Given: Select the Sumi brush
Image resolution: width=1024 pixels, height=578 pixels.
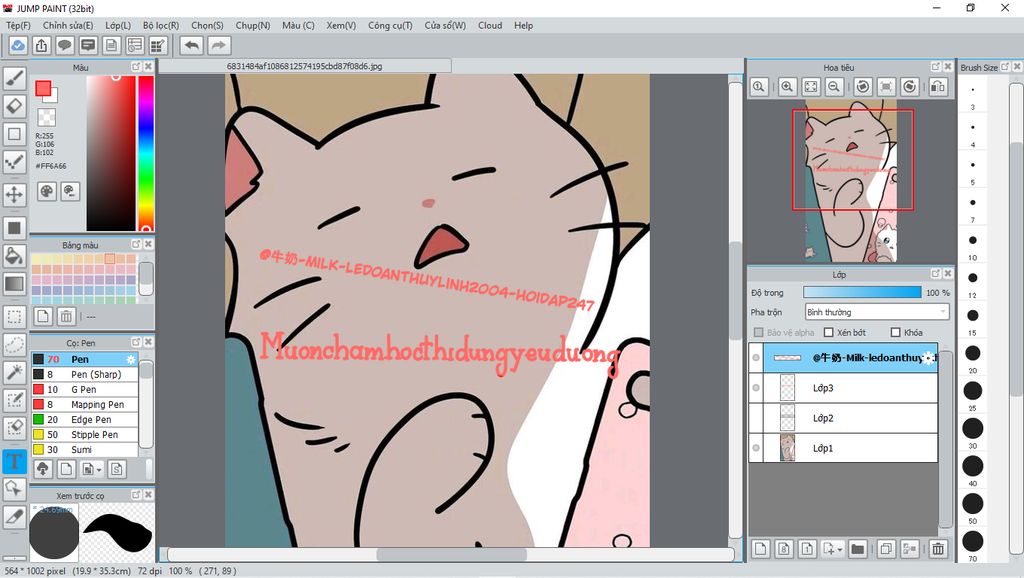Looking at the screenshot, I should (85, 449).
